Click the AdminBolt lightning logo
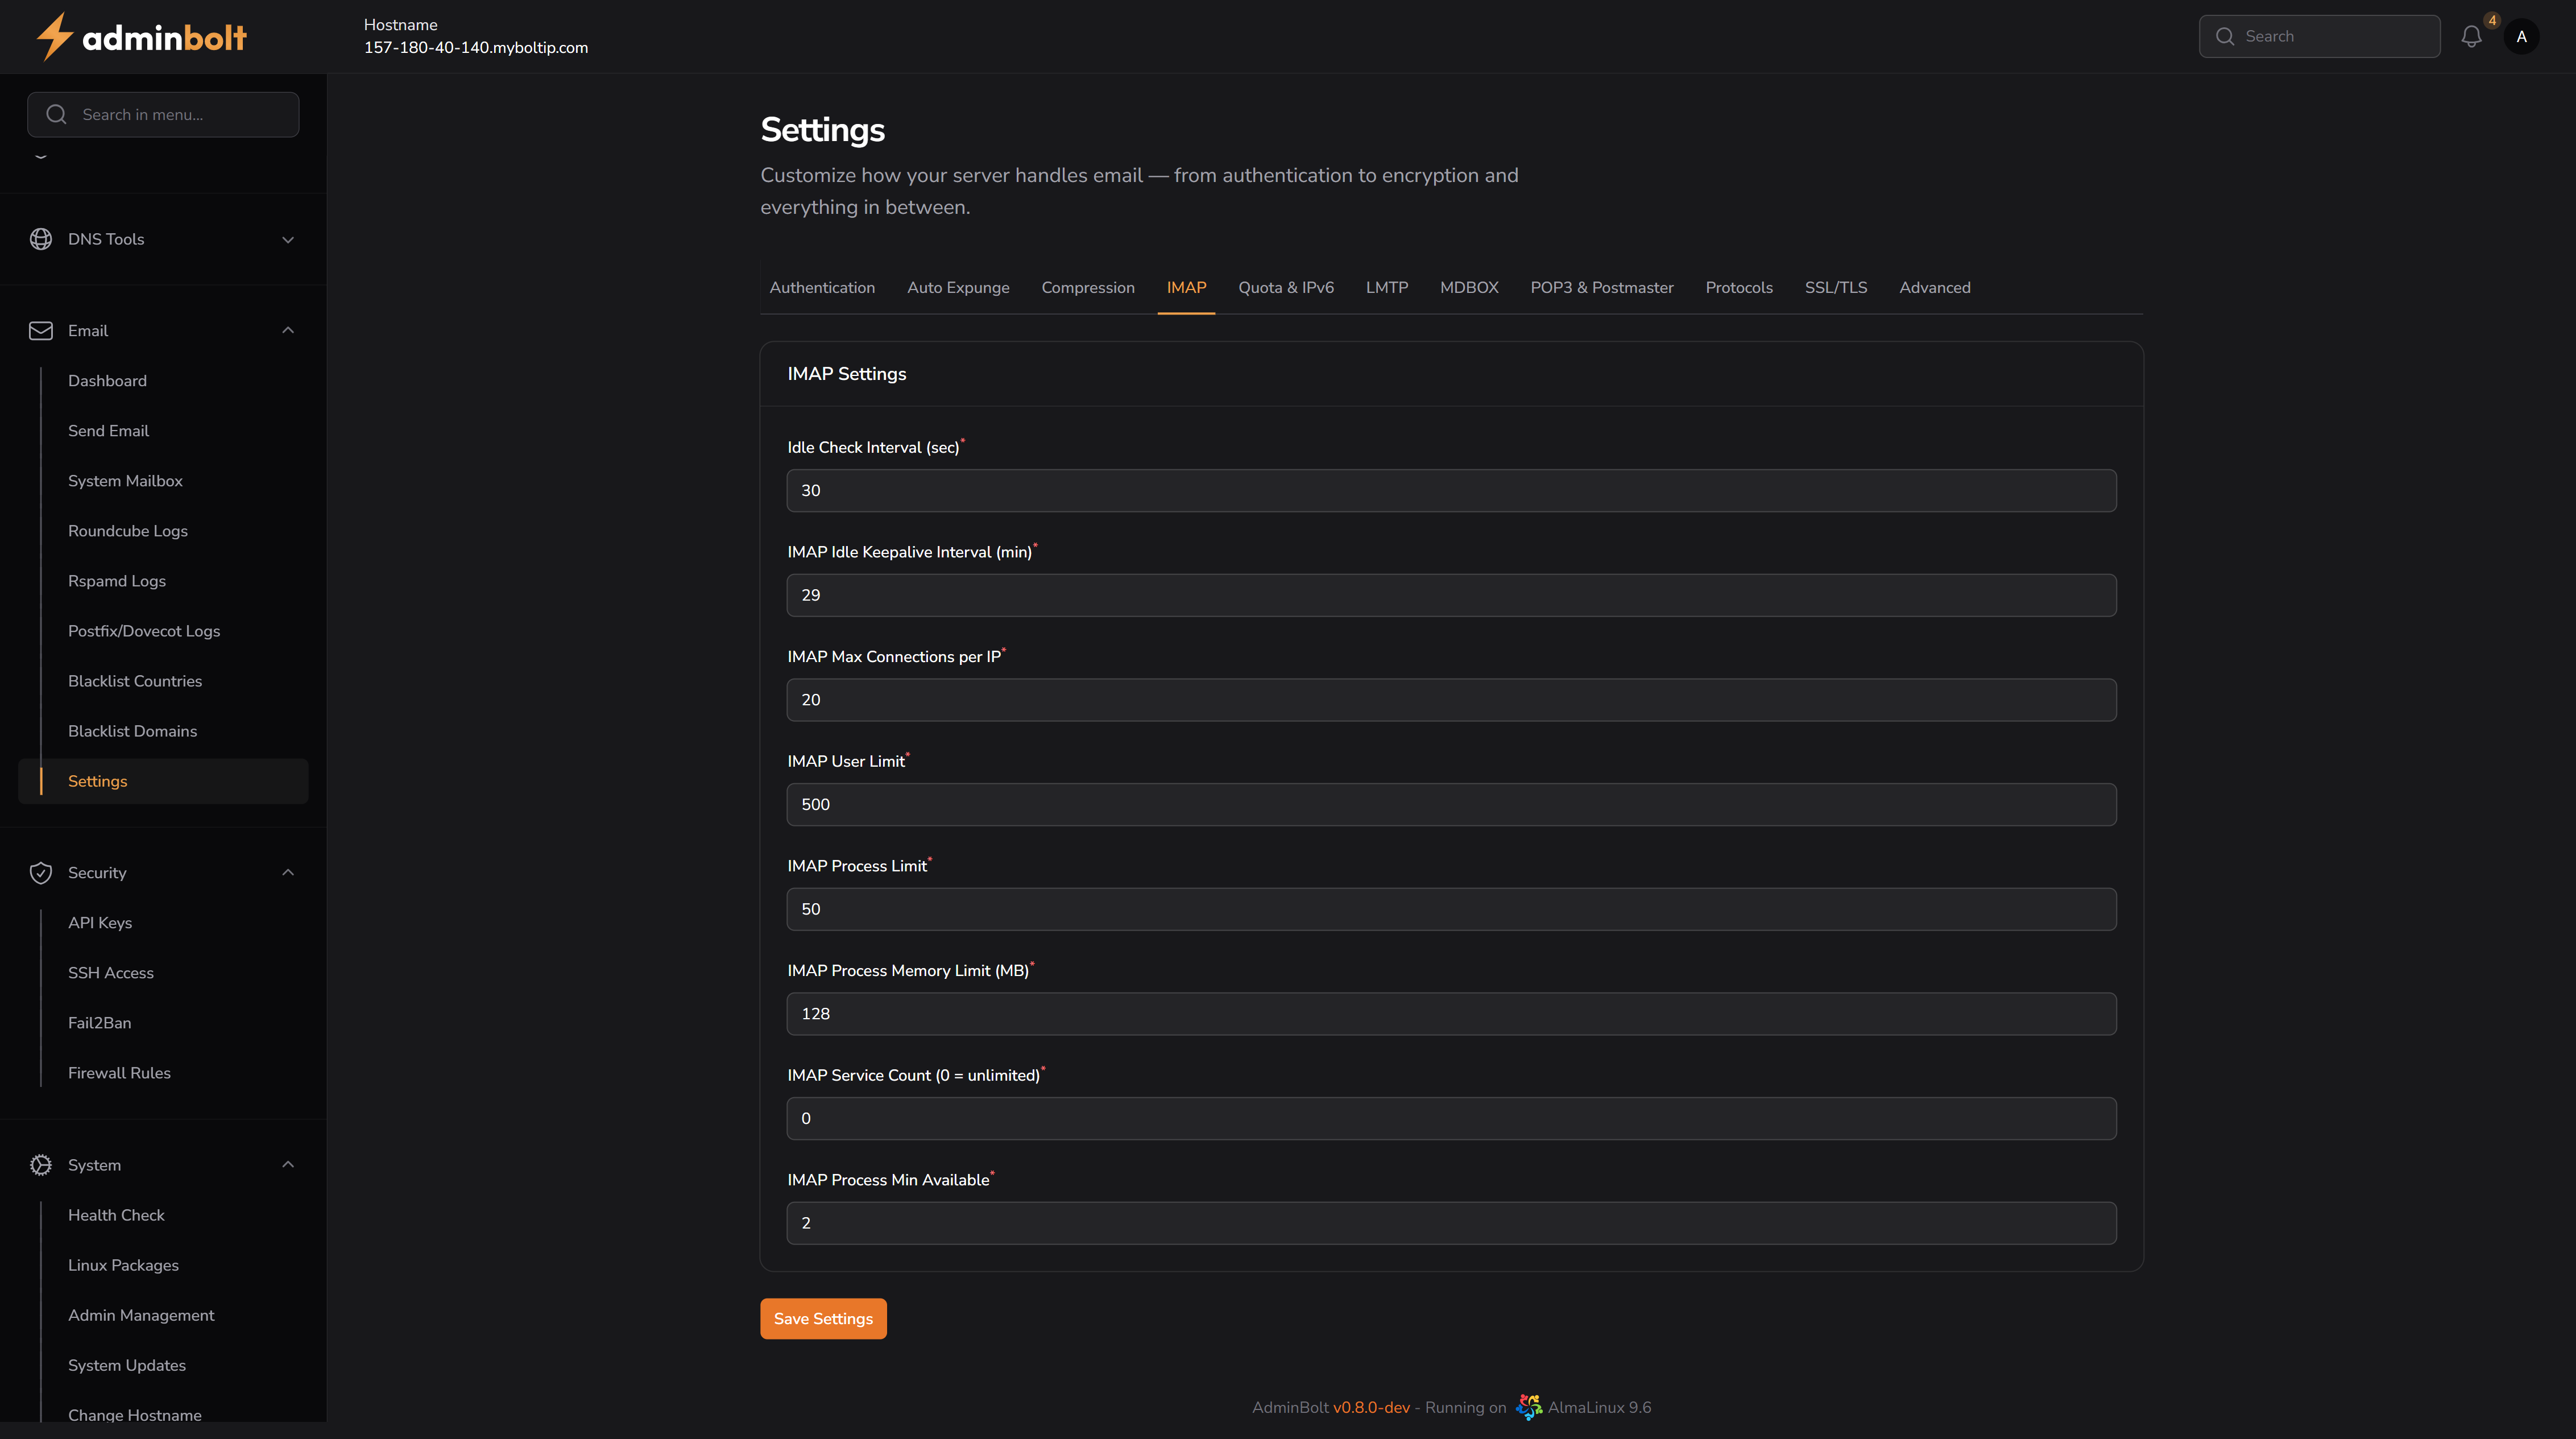Viewport: 2576px width, 1439px height. click(x=55, y=37)
